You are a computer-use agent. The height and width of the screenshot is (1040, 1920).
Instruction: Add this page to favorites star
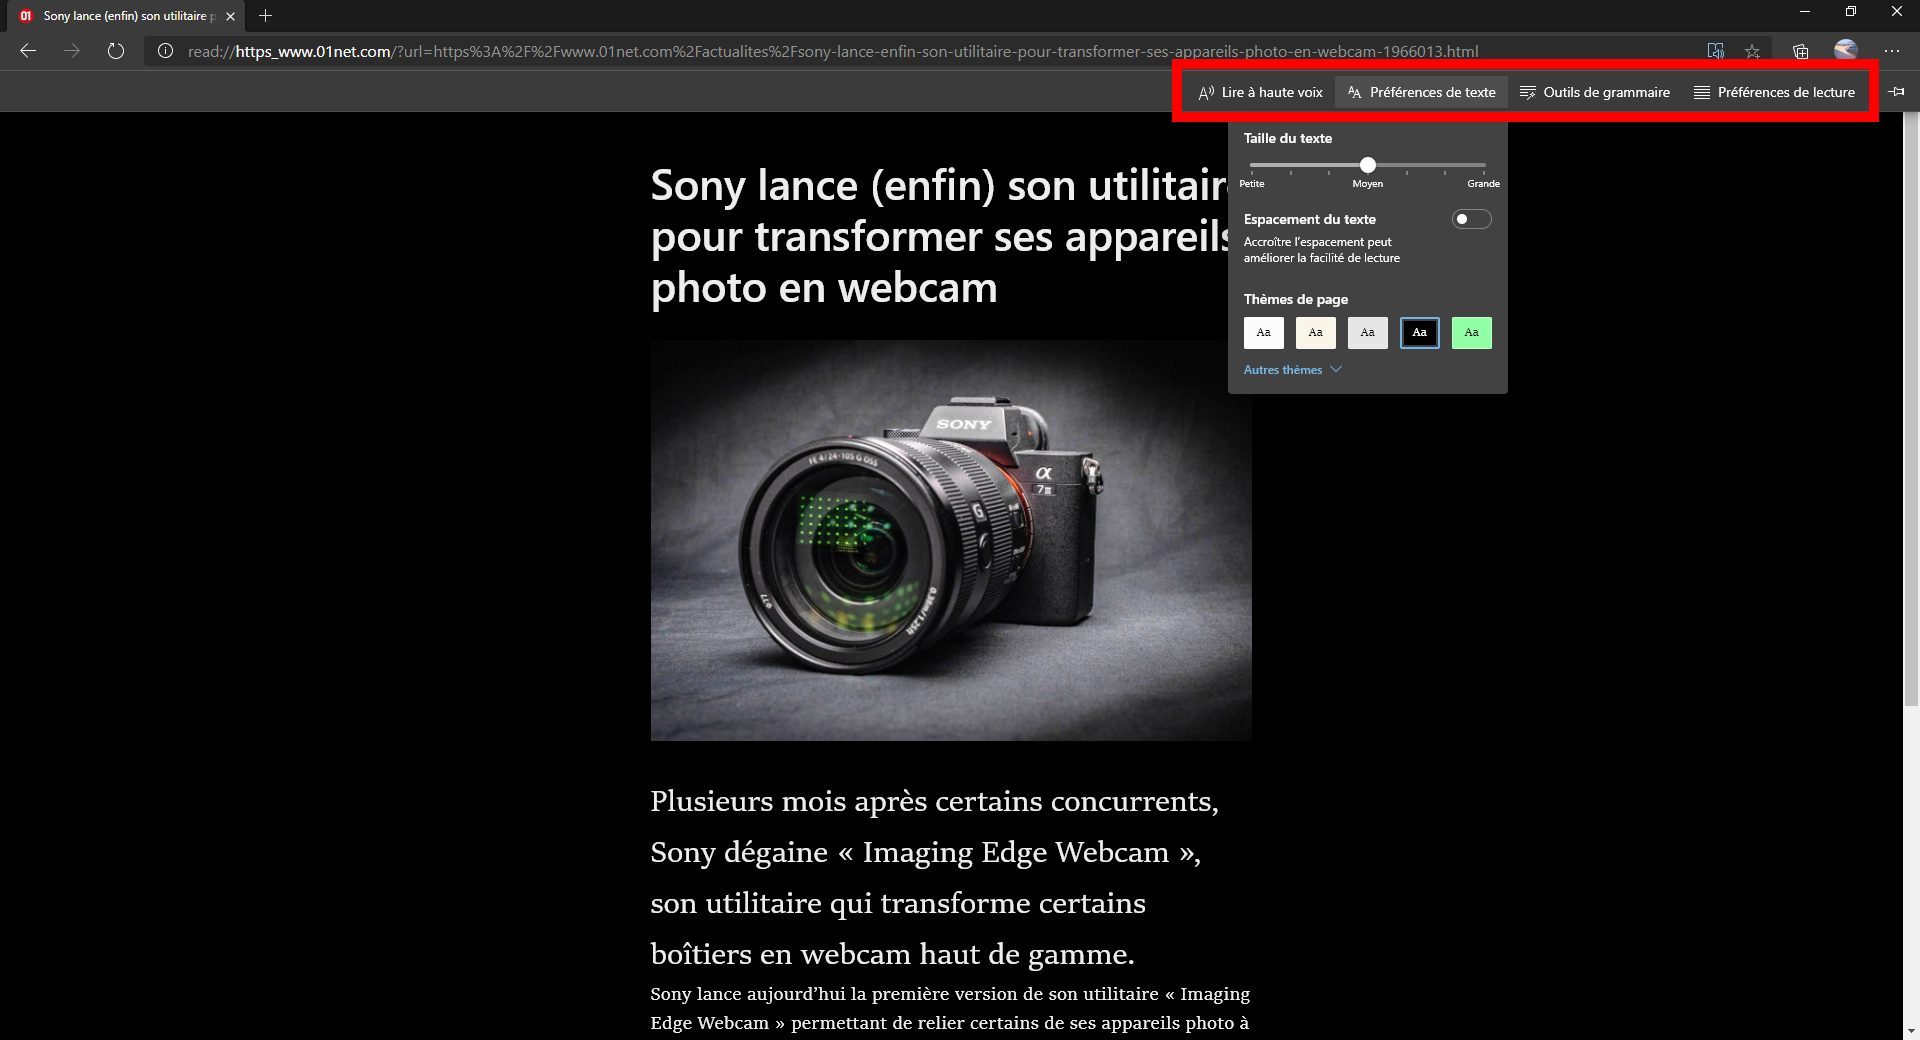(1752, 51)
